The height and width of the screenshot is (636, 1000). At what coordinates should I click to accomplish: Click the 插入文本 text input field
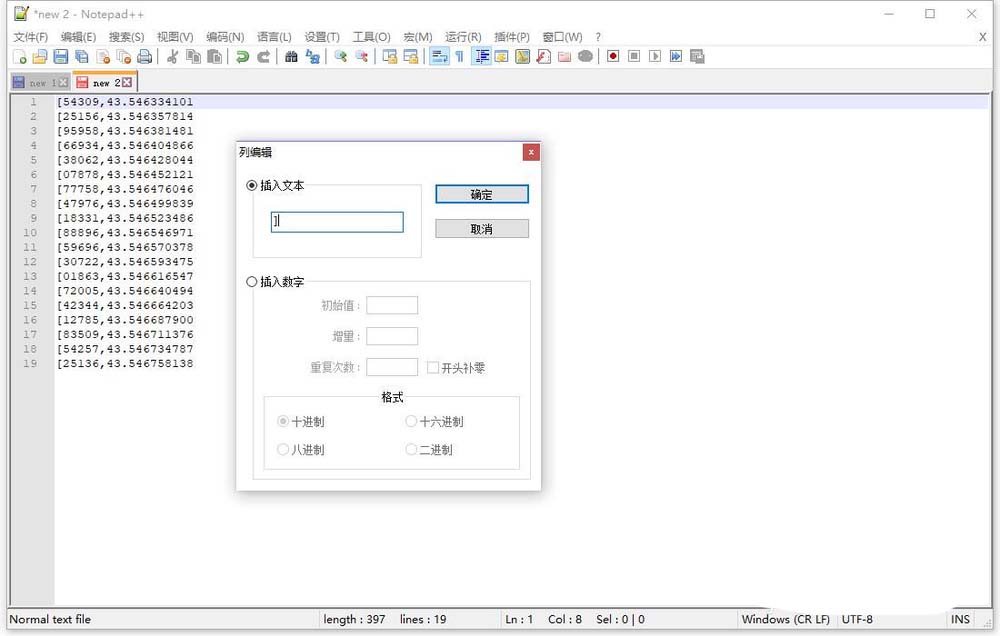336,219
